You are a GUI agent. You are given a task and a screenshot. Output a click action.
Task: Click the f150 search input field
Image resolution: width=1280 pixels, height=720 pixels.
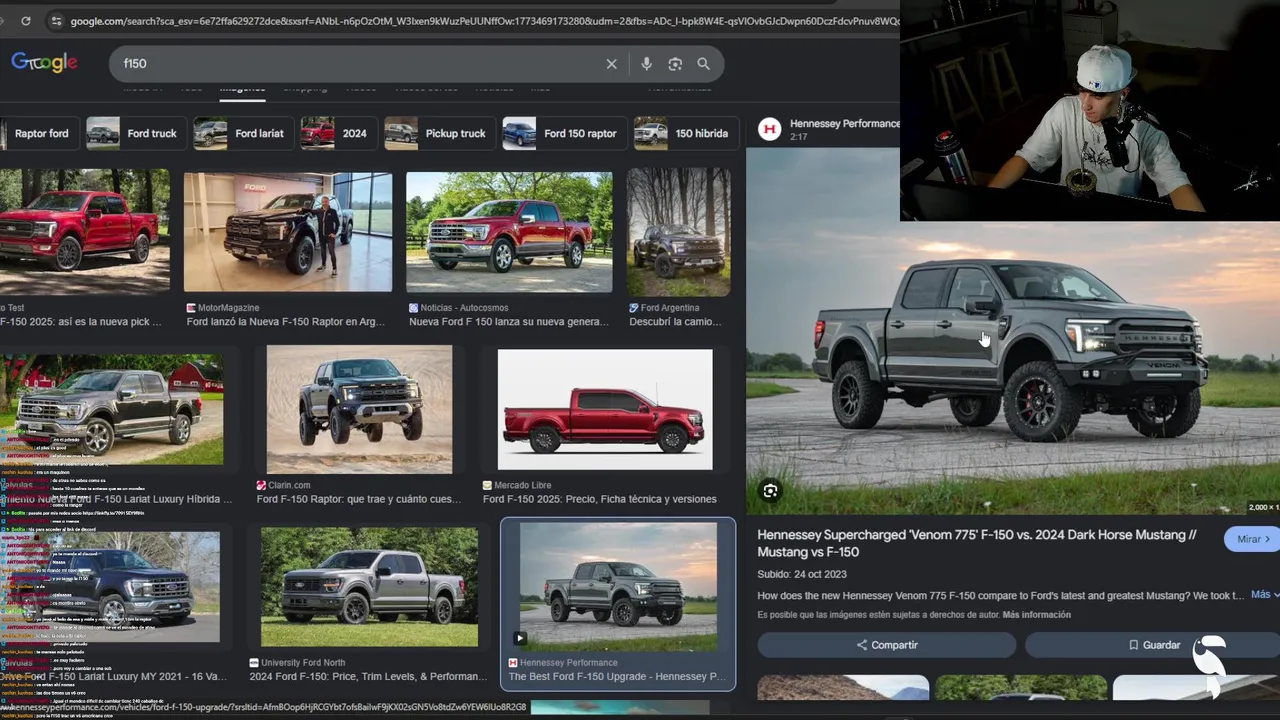pos(360,64)
